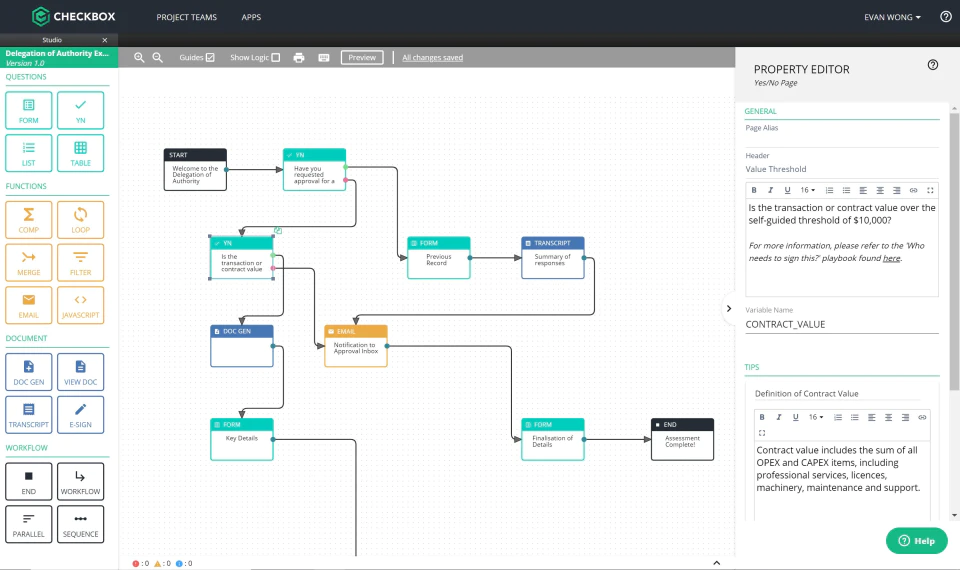The width and height of the screenshot is (960, 570).
Task: Add a TABLE question tile
Action: 80,153
